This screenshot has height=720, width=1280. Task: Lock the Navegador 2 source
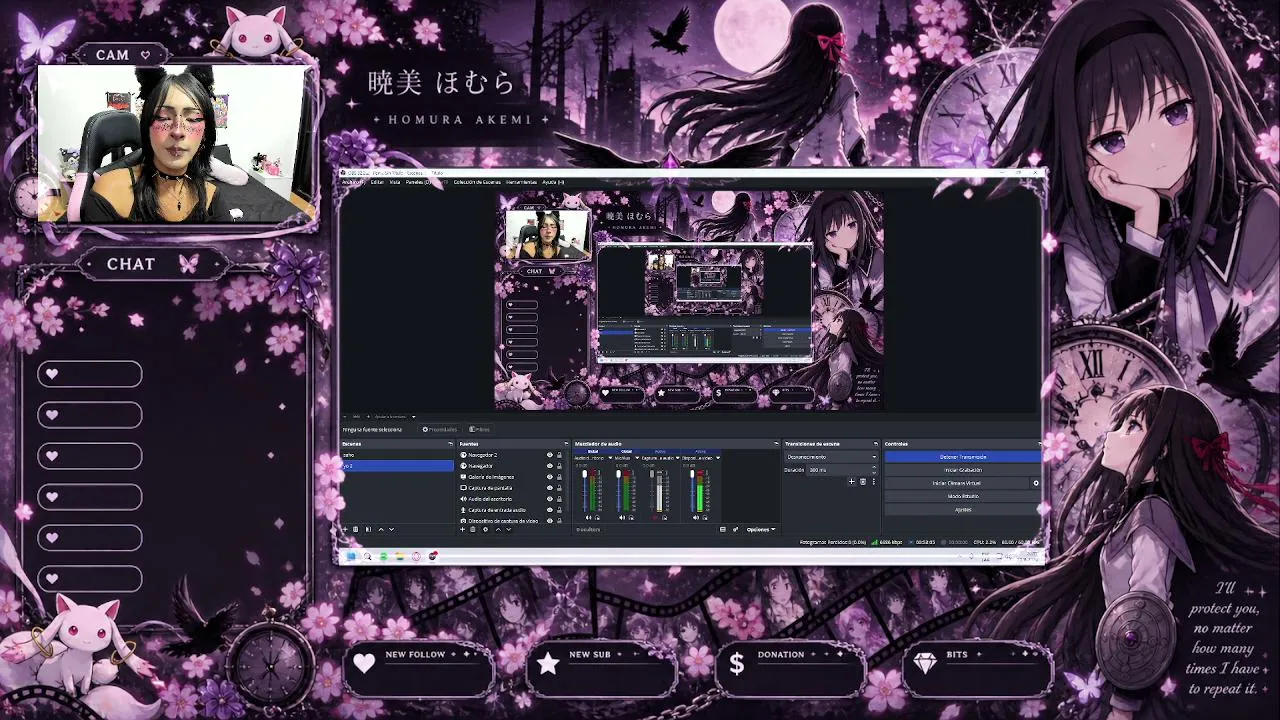point(559,455)
